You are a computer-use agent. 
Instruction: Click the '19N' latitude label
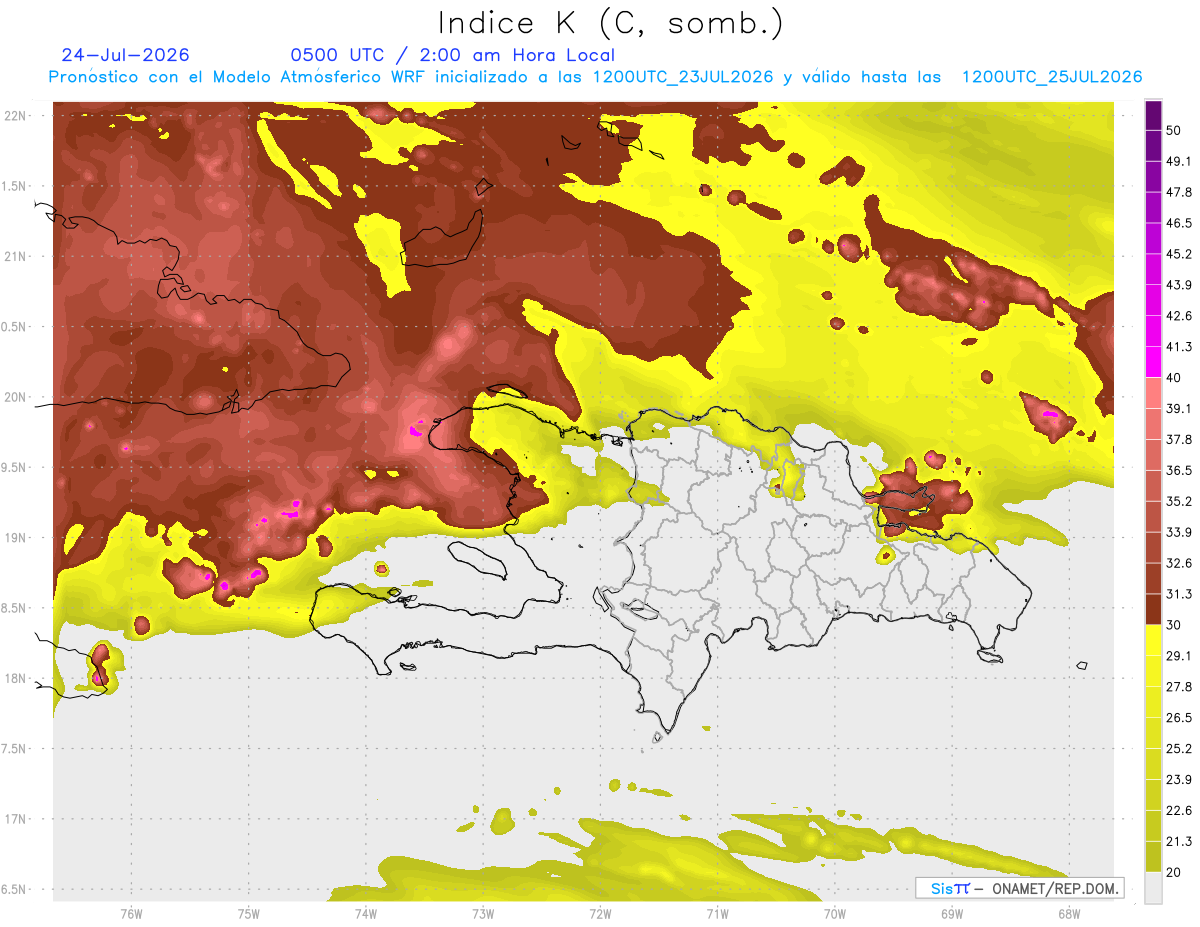coord(16,538)
